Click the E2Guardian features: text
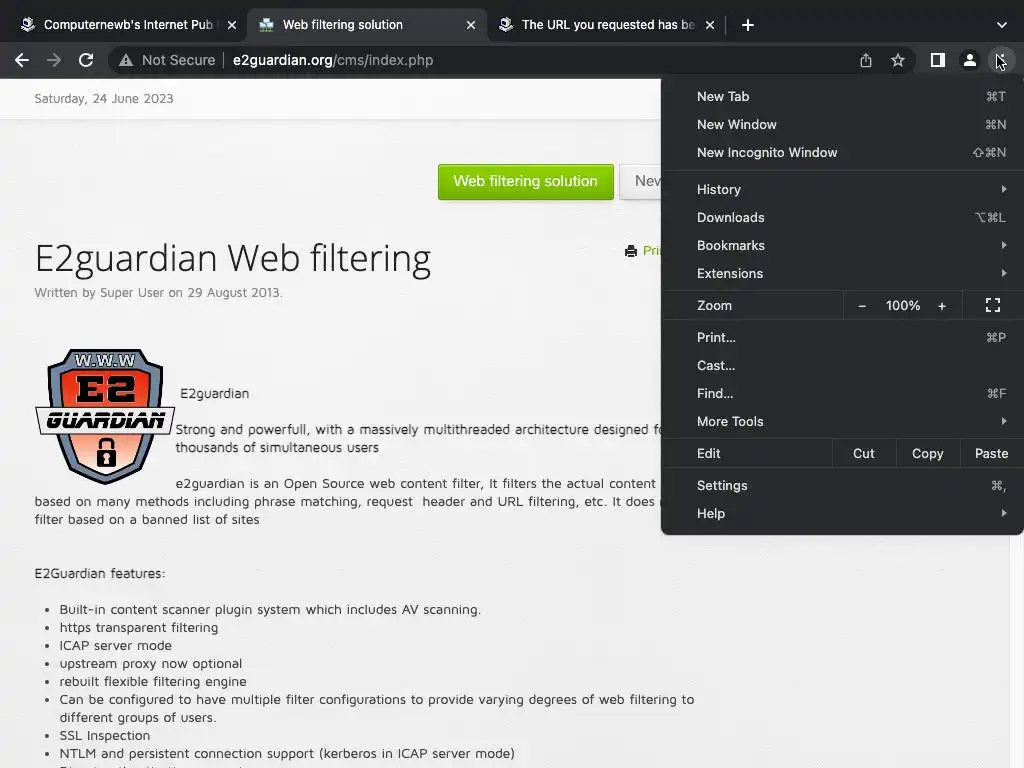This screenshot has height=768, width=1024. click(x=100, y=573)
